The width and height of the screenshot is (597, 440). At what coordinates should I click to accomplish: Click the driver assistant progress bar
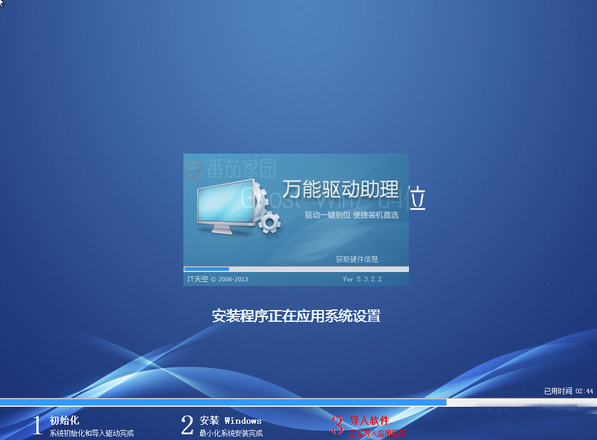296,269
